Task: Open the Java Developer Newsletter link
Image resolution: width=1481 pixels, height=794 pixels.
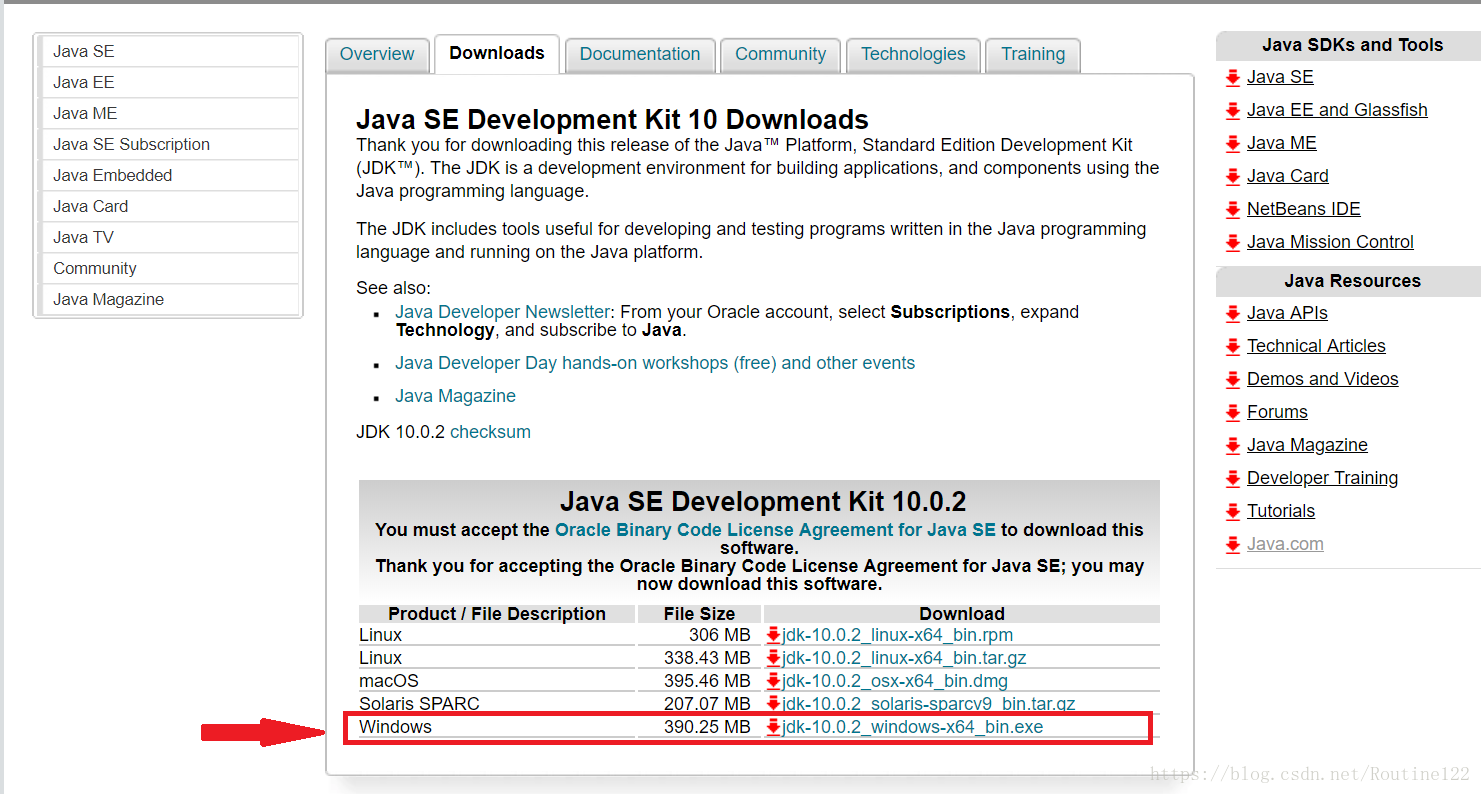Action: pos(502,312)
